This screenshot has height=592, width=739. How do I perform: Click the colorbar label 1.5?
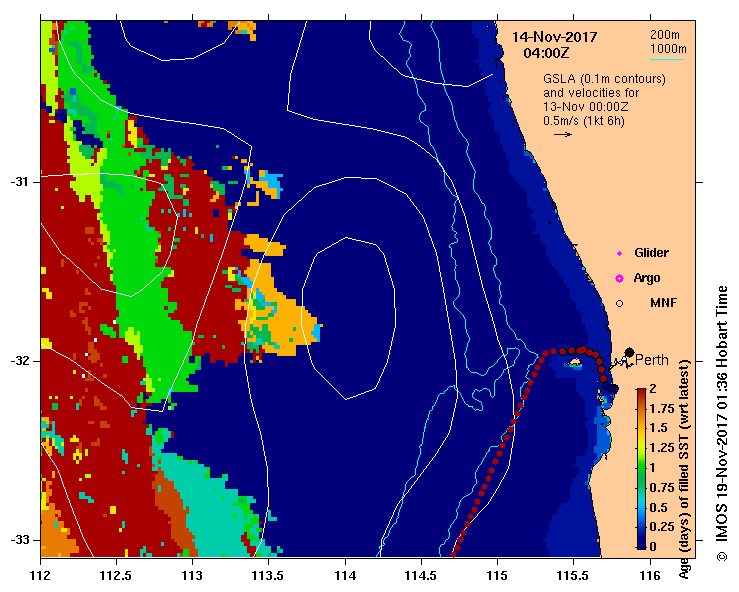coord(658,428)
